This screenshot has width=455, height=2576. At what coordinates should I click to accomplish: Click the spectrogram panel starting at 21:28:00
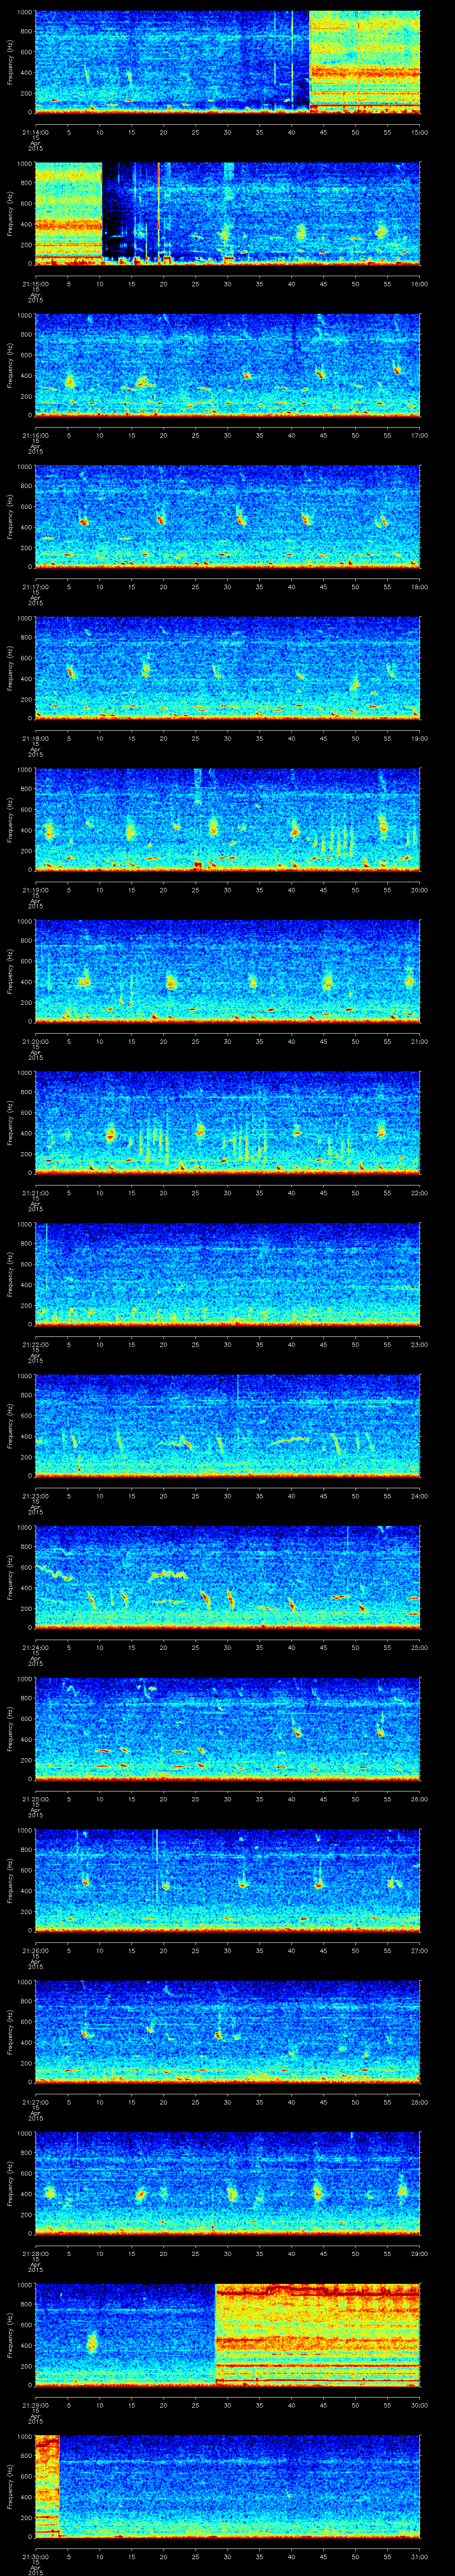(x=227, y=2183)
